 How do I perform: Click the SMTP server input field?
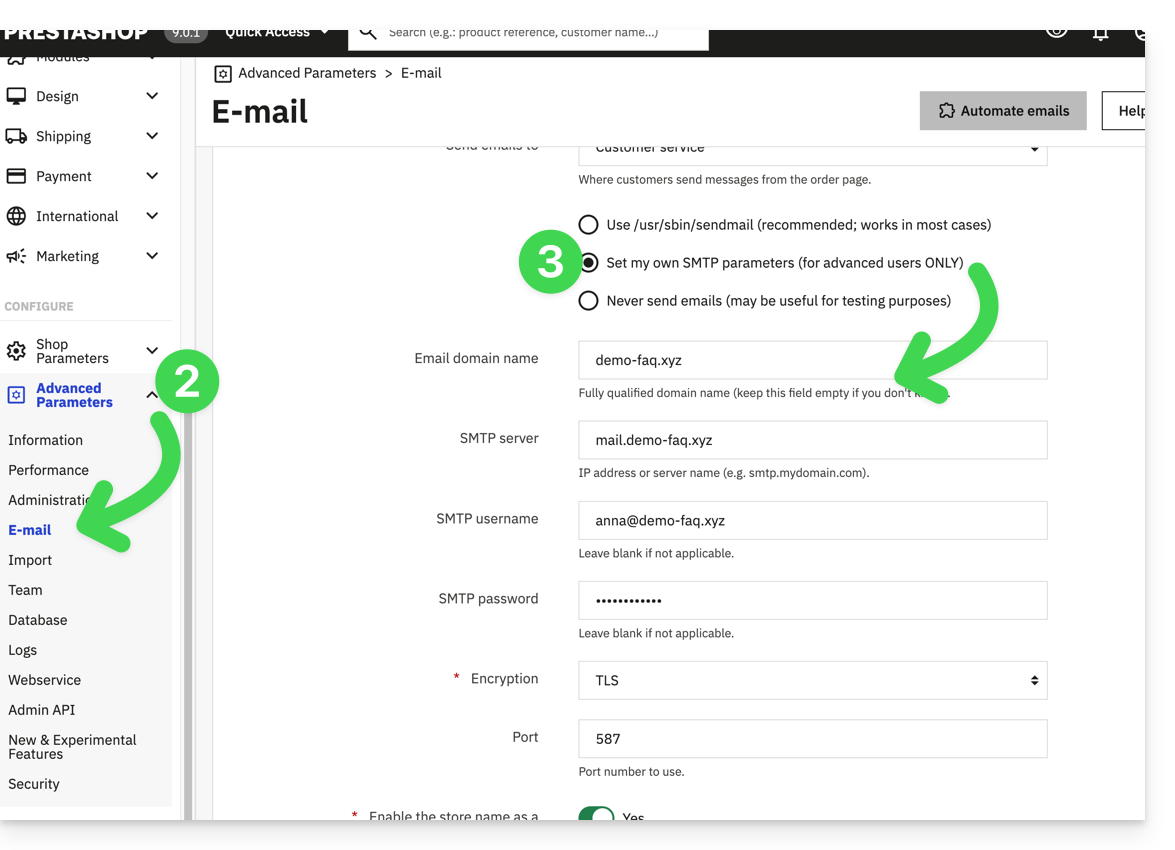[812, 440]
